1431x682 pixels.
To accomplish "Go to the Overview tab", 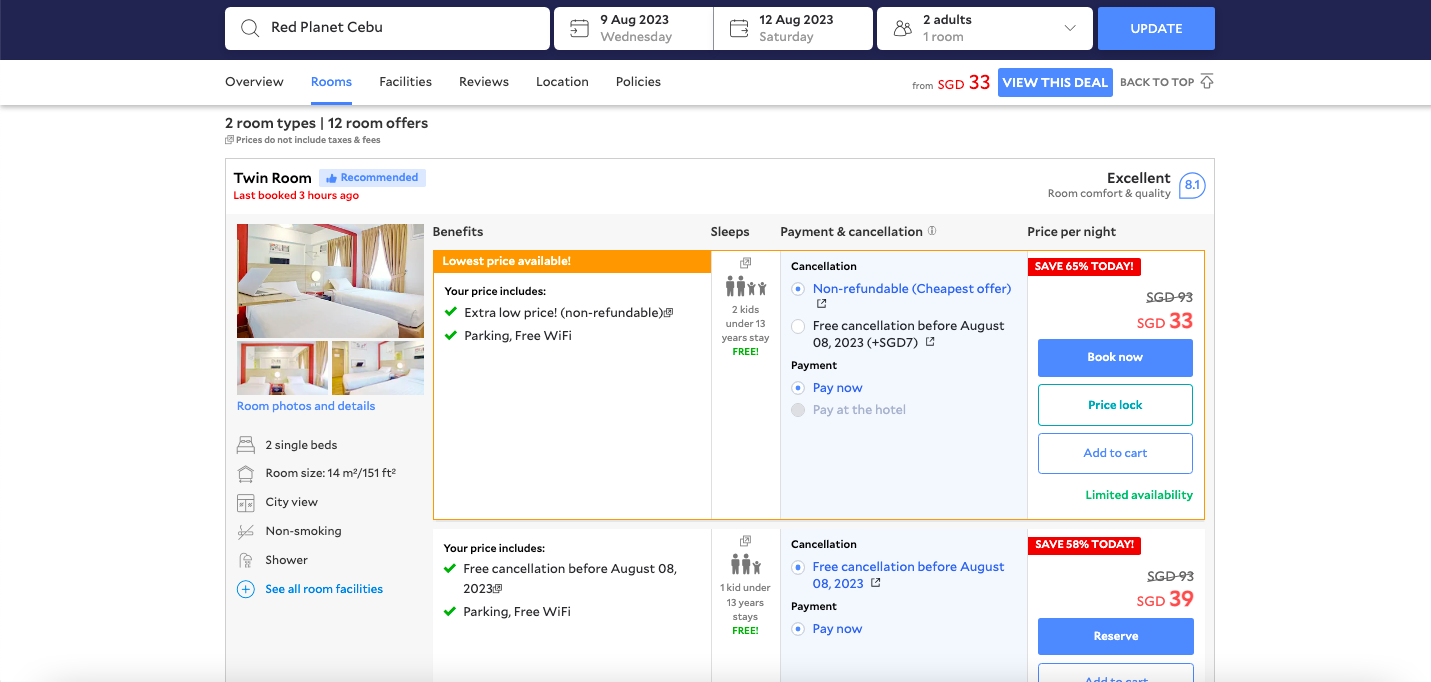I will coord(254,82).
